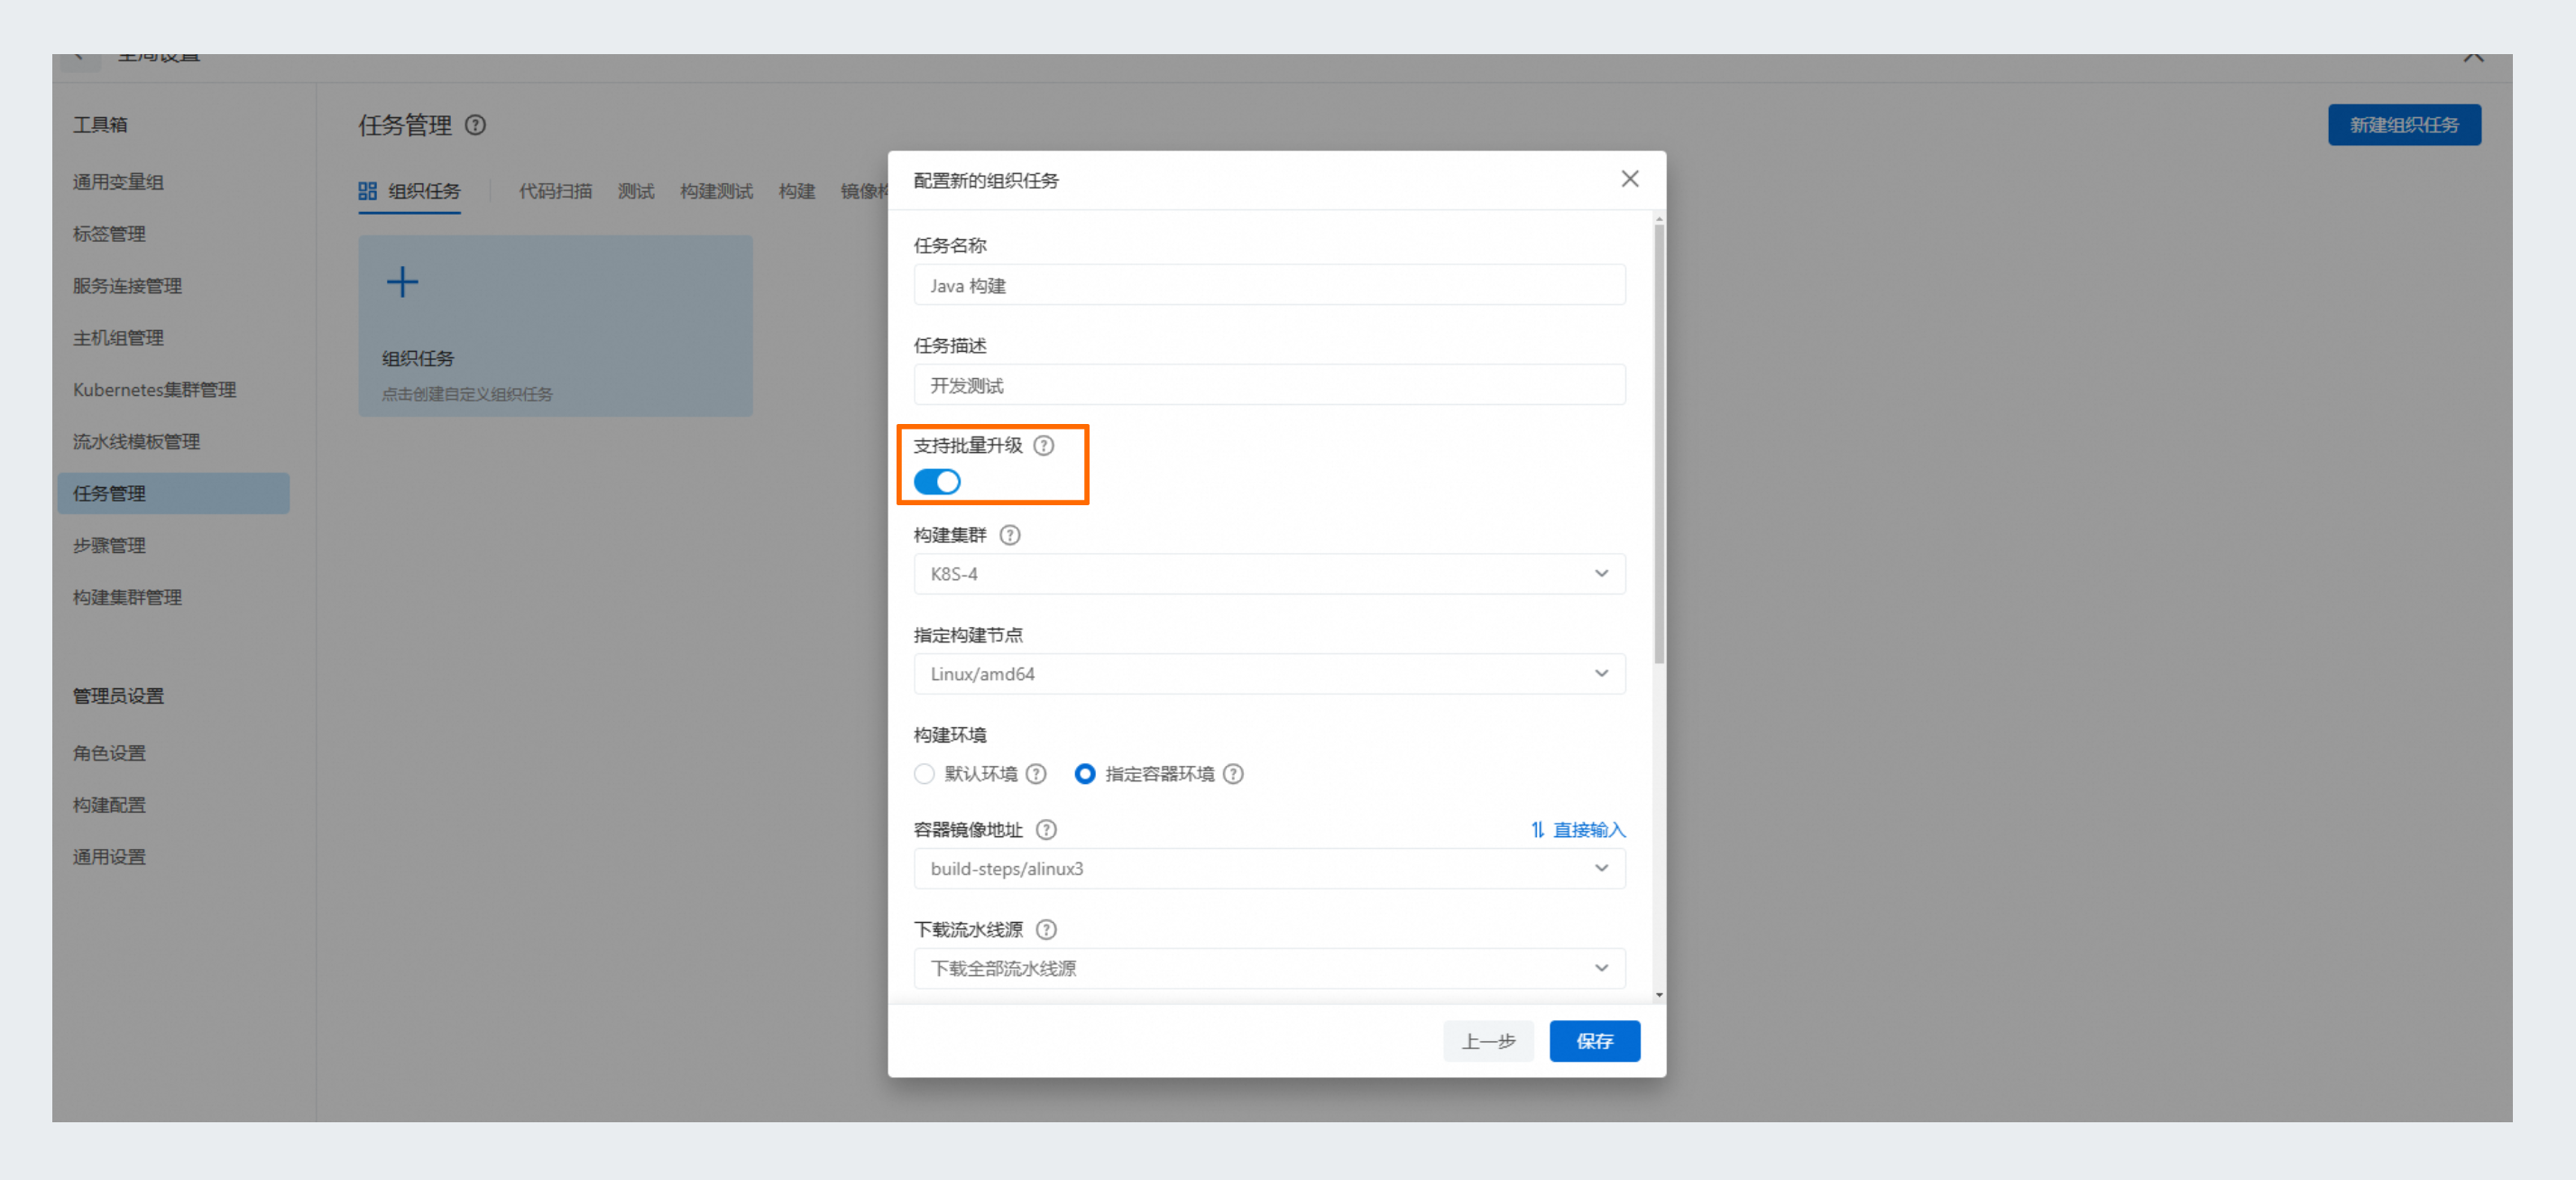Open the 下载流水线源 dropdown
2576x1180 pixels.
[1269, 969]
